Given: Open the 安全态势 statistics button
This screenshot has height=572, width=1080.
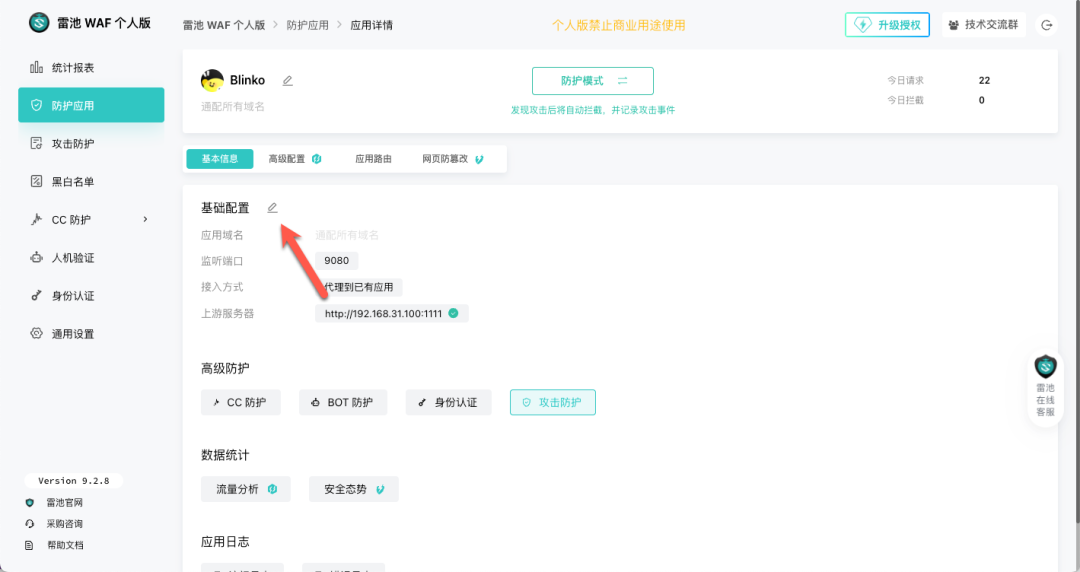Looking at the screenshot, I should 353,489.
